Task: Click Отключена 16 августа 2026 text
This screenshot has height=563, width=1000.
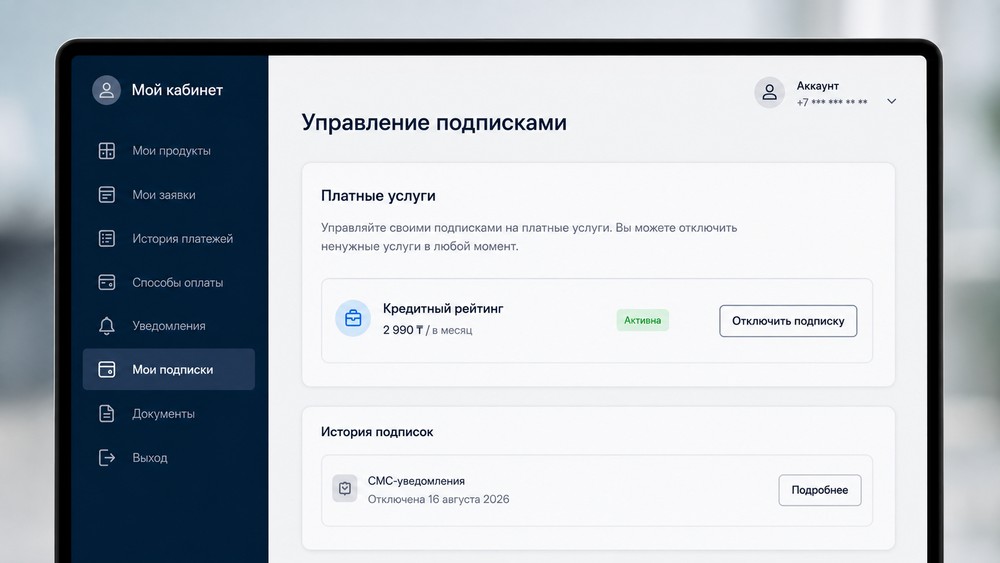Action: pos(438,499)
